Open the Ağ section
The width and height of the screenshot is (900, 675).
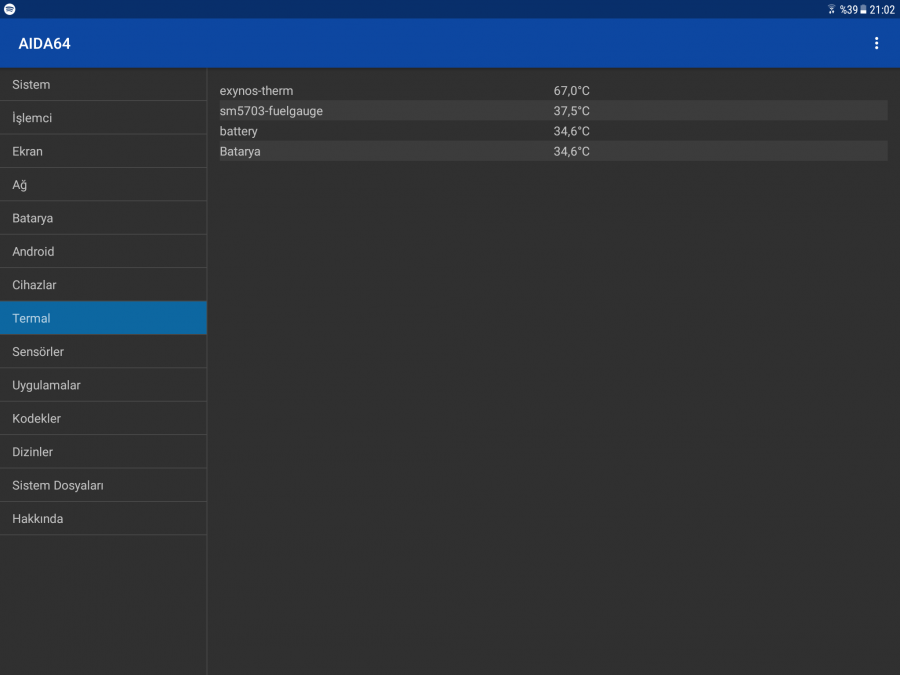103,184
